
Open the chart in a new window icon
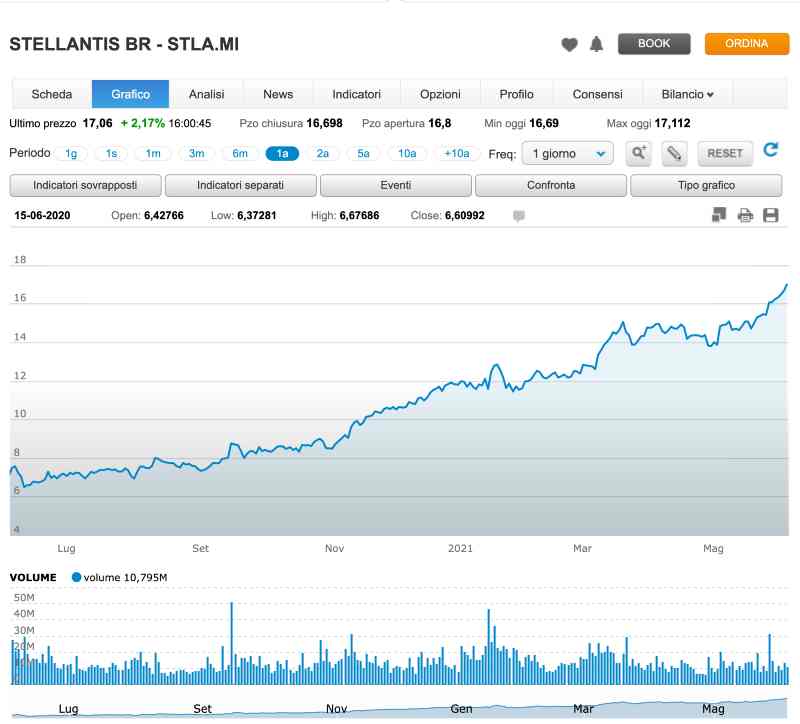coord(719,215)
